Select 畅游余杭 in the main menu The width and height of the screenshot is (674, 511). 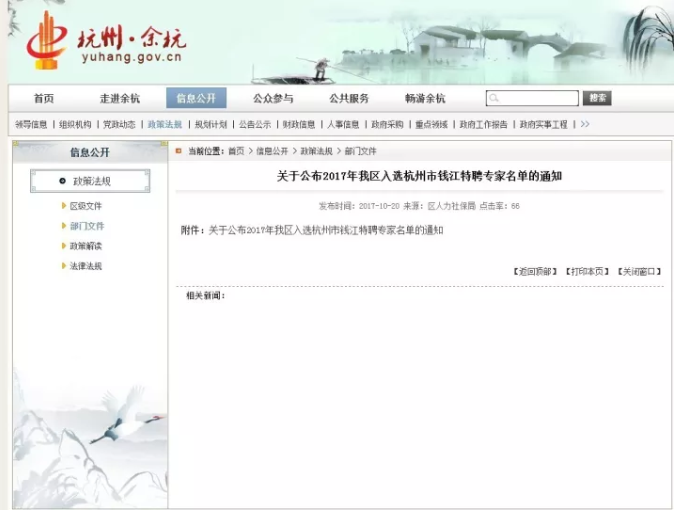(425, 99)
